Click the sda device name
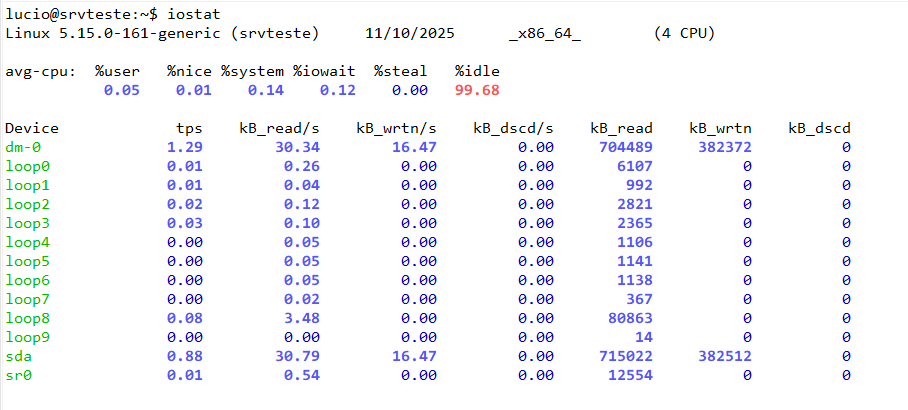Image resolution: width=908 pixels, height=410 pixels. (x=19, y=357)
